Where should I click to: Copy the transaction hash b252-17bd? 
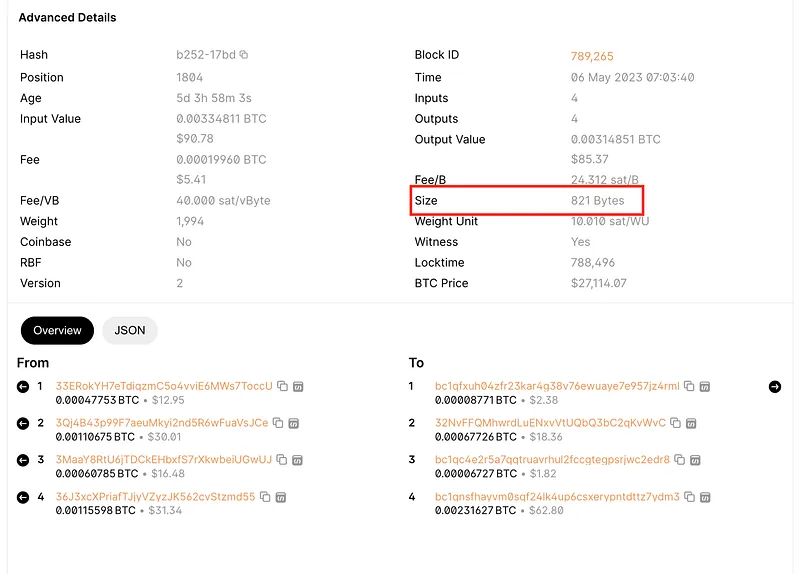(x=244, y=55)
